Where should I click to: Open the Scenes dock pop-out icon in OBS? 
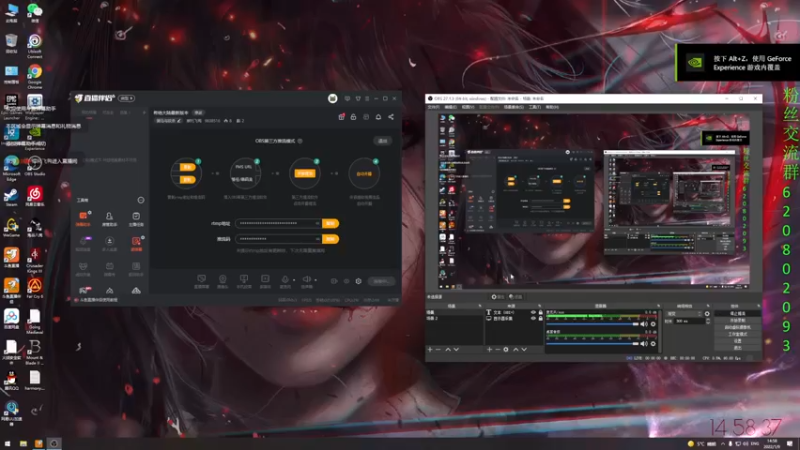click(x=480, y=306)
